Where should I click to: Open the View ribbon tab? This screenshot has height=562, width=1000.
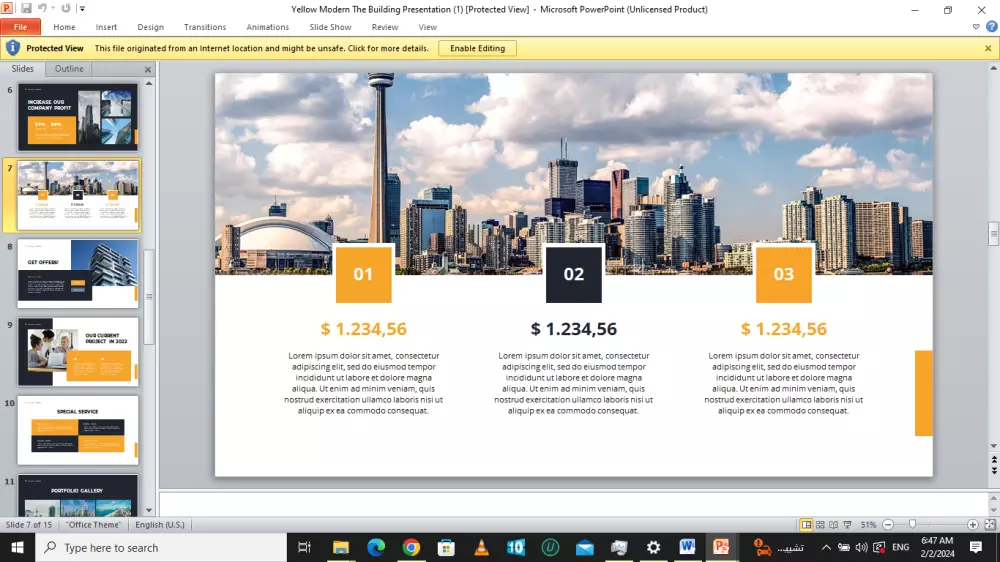(428, 27)
